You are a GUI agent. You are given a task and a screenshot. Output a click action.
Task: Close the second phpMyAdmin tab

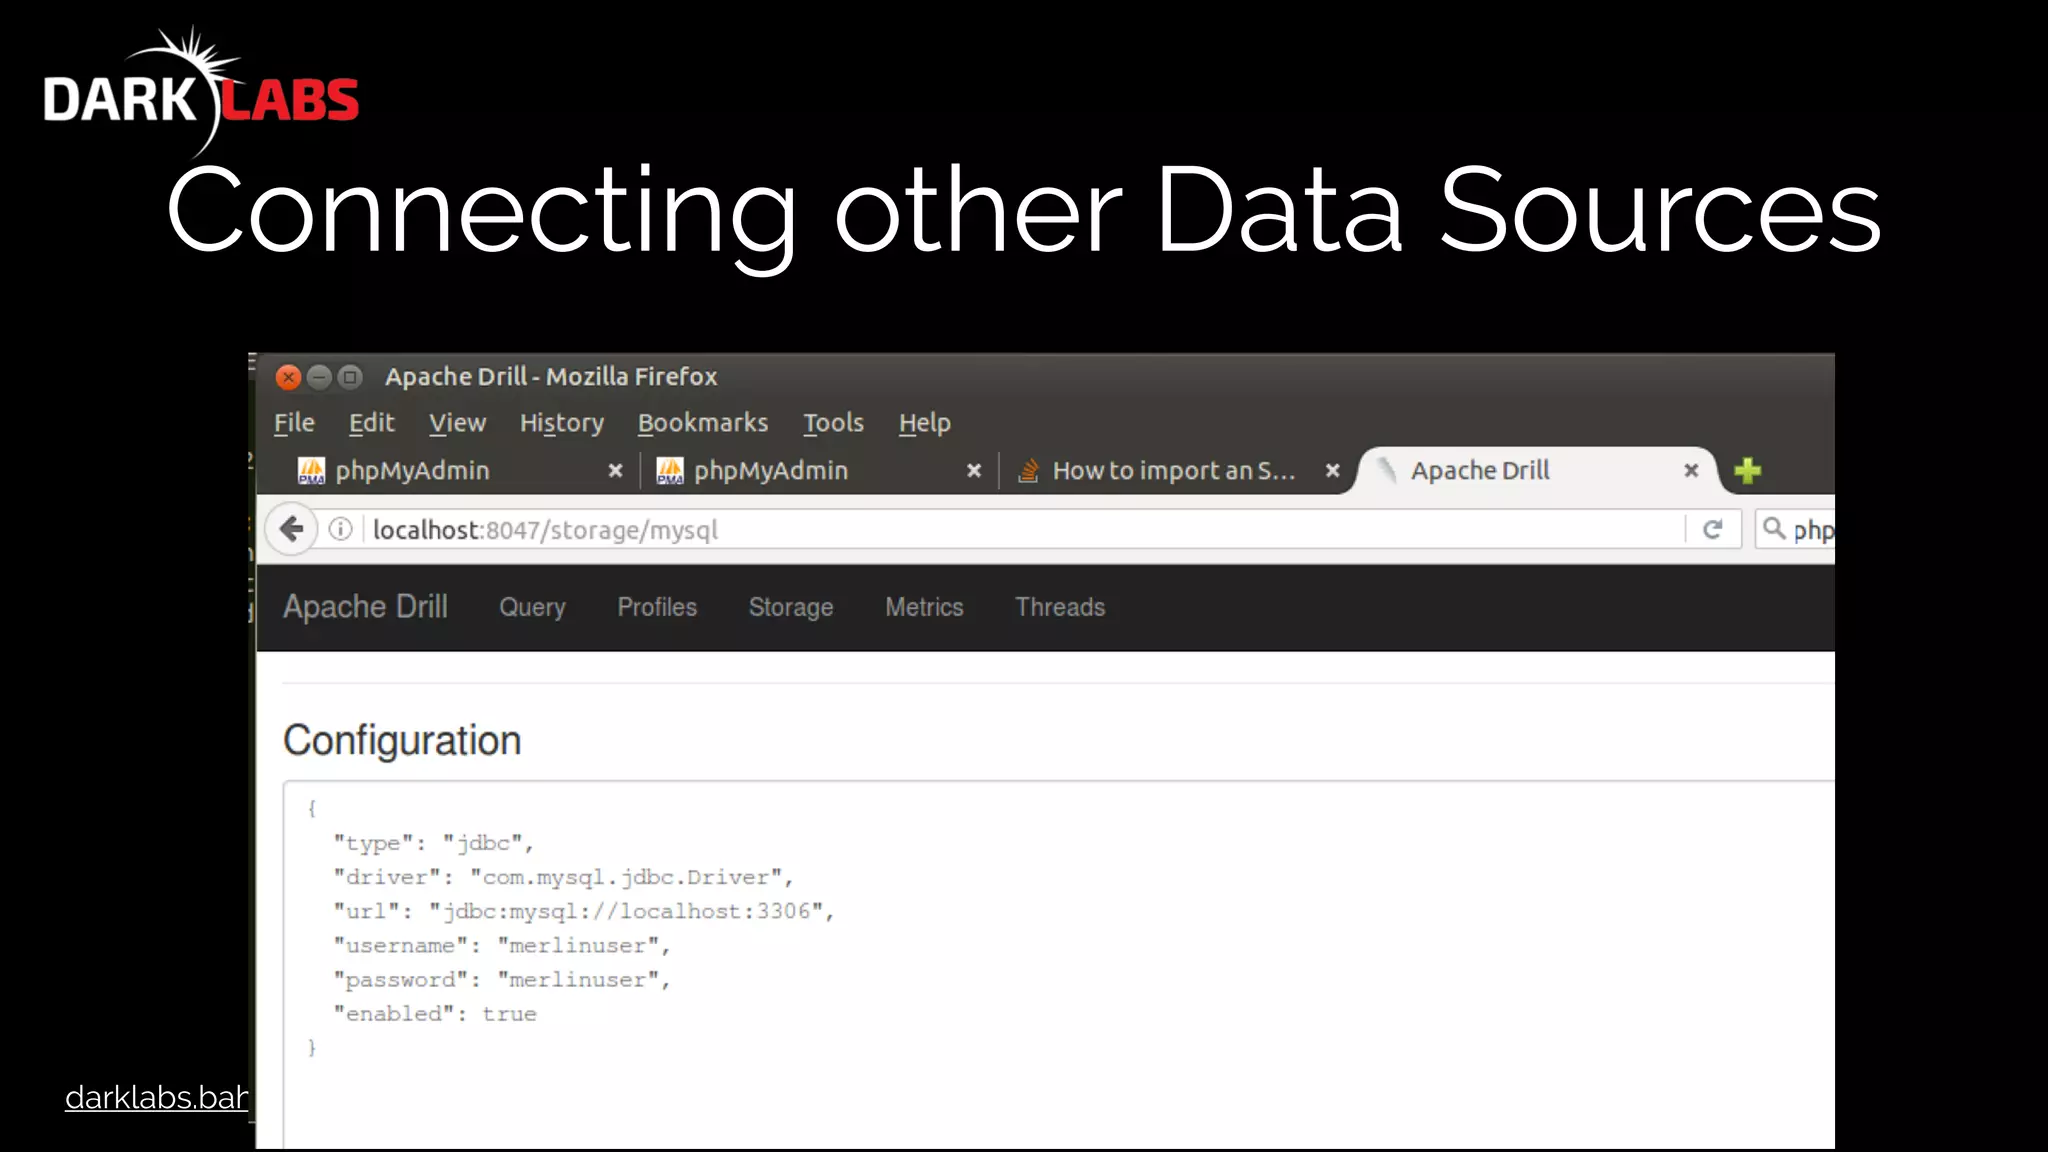(x=973, y=470)
